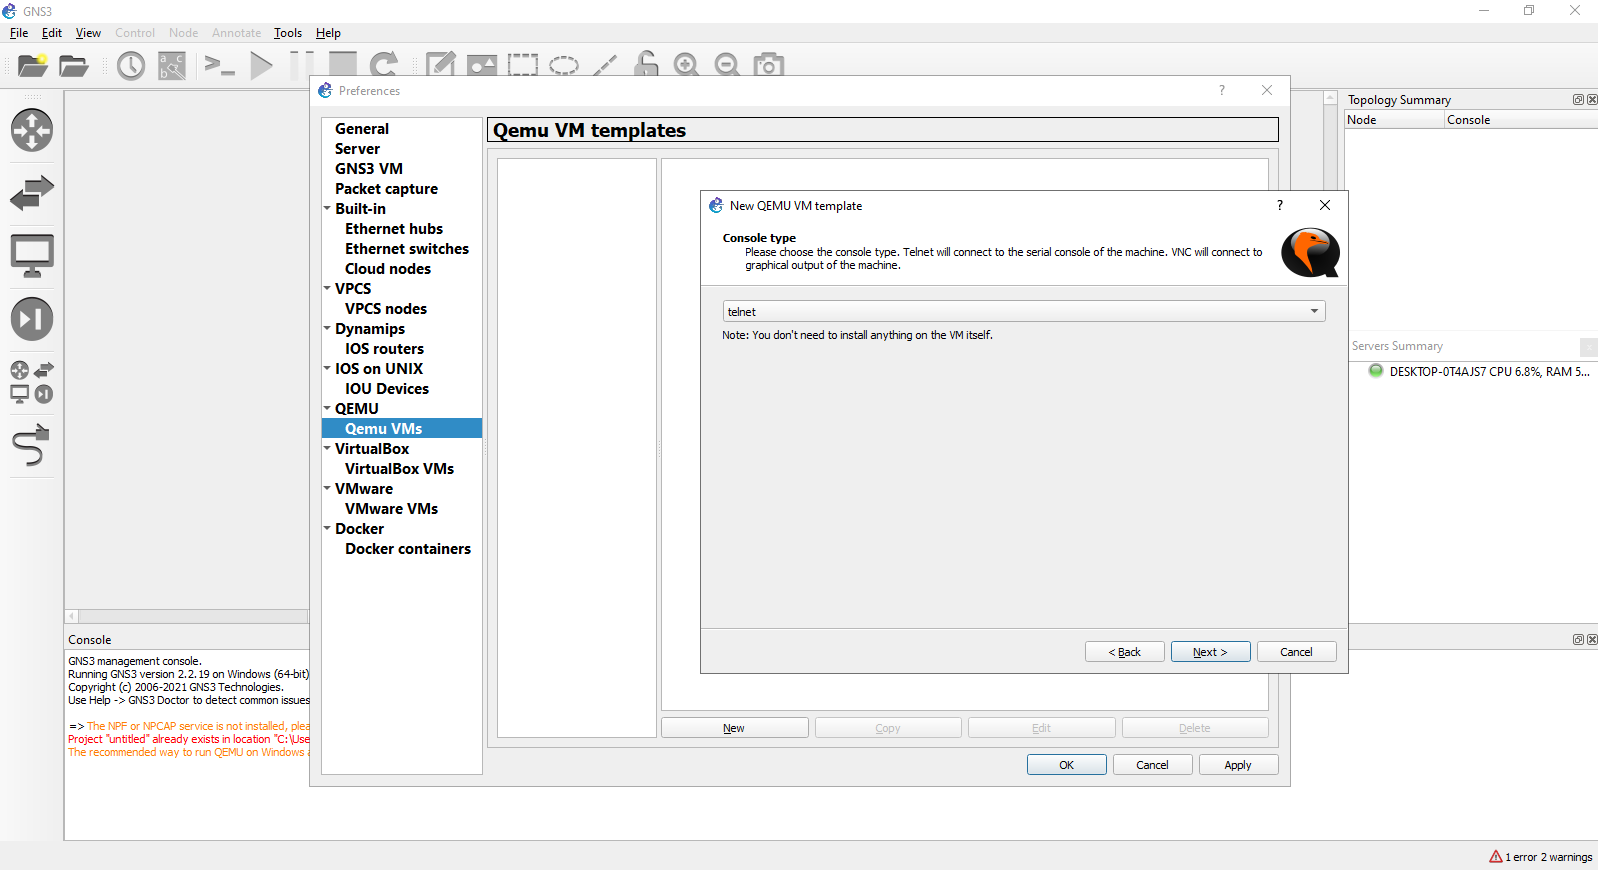Image resolution: width=1598 pixels, height=870 pixels.
Task: Collapse the IOS on UNIX tree group
Action: tap(327, 368)
